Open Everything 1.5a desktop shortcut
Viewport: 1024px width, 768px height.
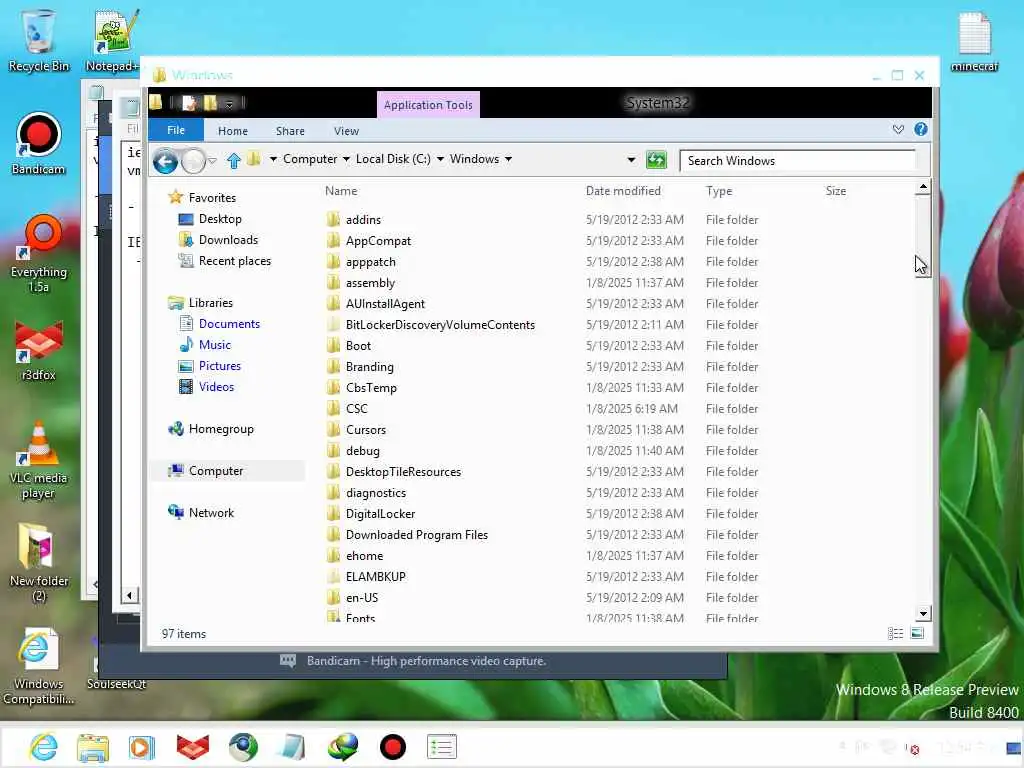pyautogui.click(x=39, y=253)
